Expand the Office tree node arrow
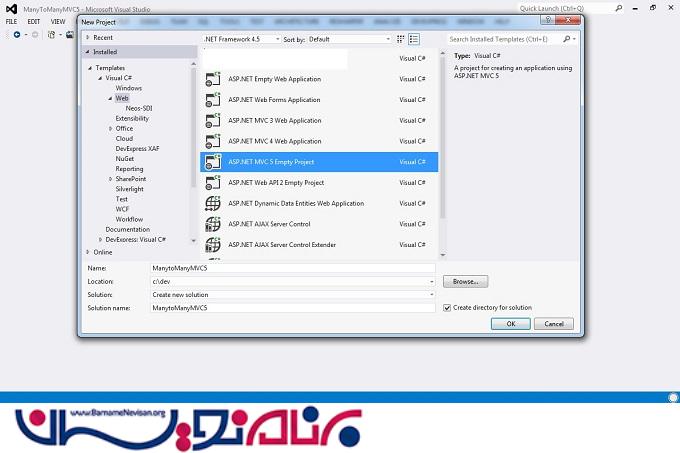Viewport: 680px width, 453px height. pos(111,129)
